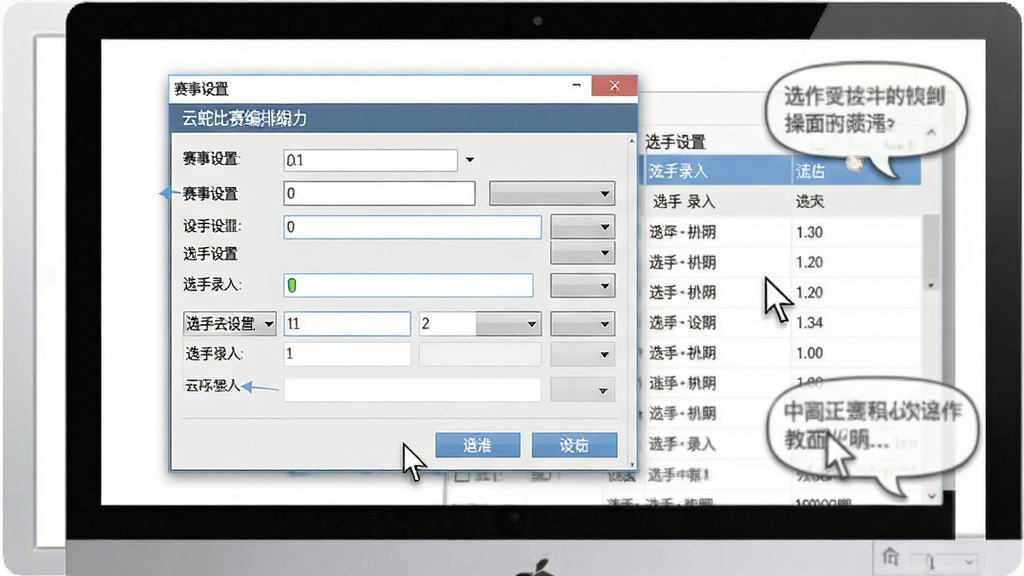Screen dimensions: 1024x576
Task: Select the 1.34 cell in the background table
Action: [856, 323]
